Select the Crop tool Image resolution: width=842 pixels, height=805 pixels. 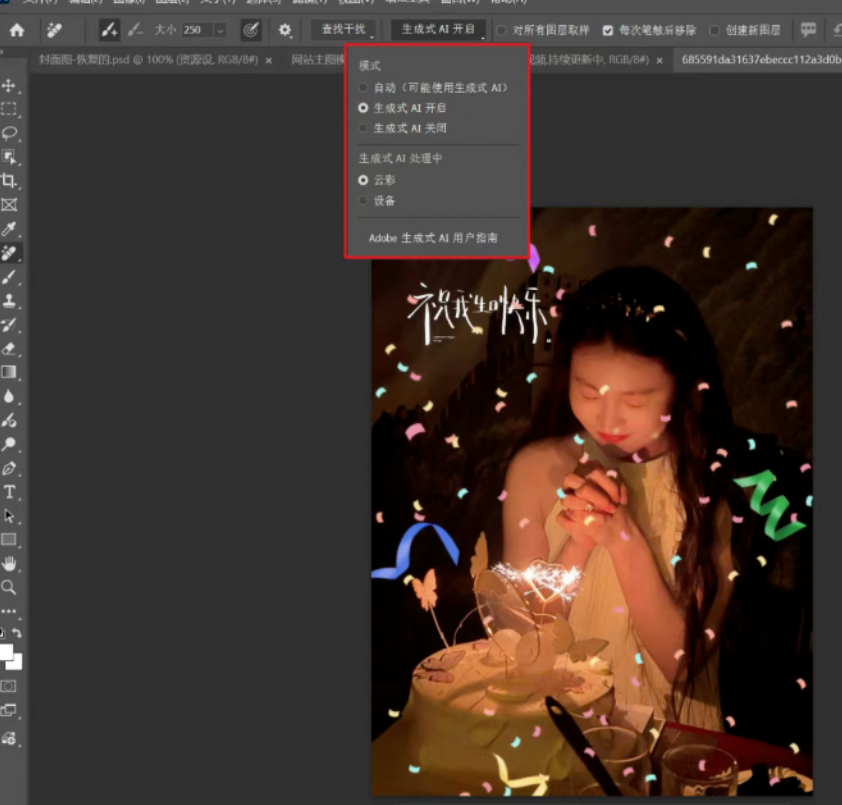point(9,180)
